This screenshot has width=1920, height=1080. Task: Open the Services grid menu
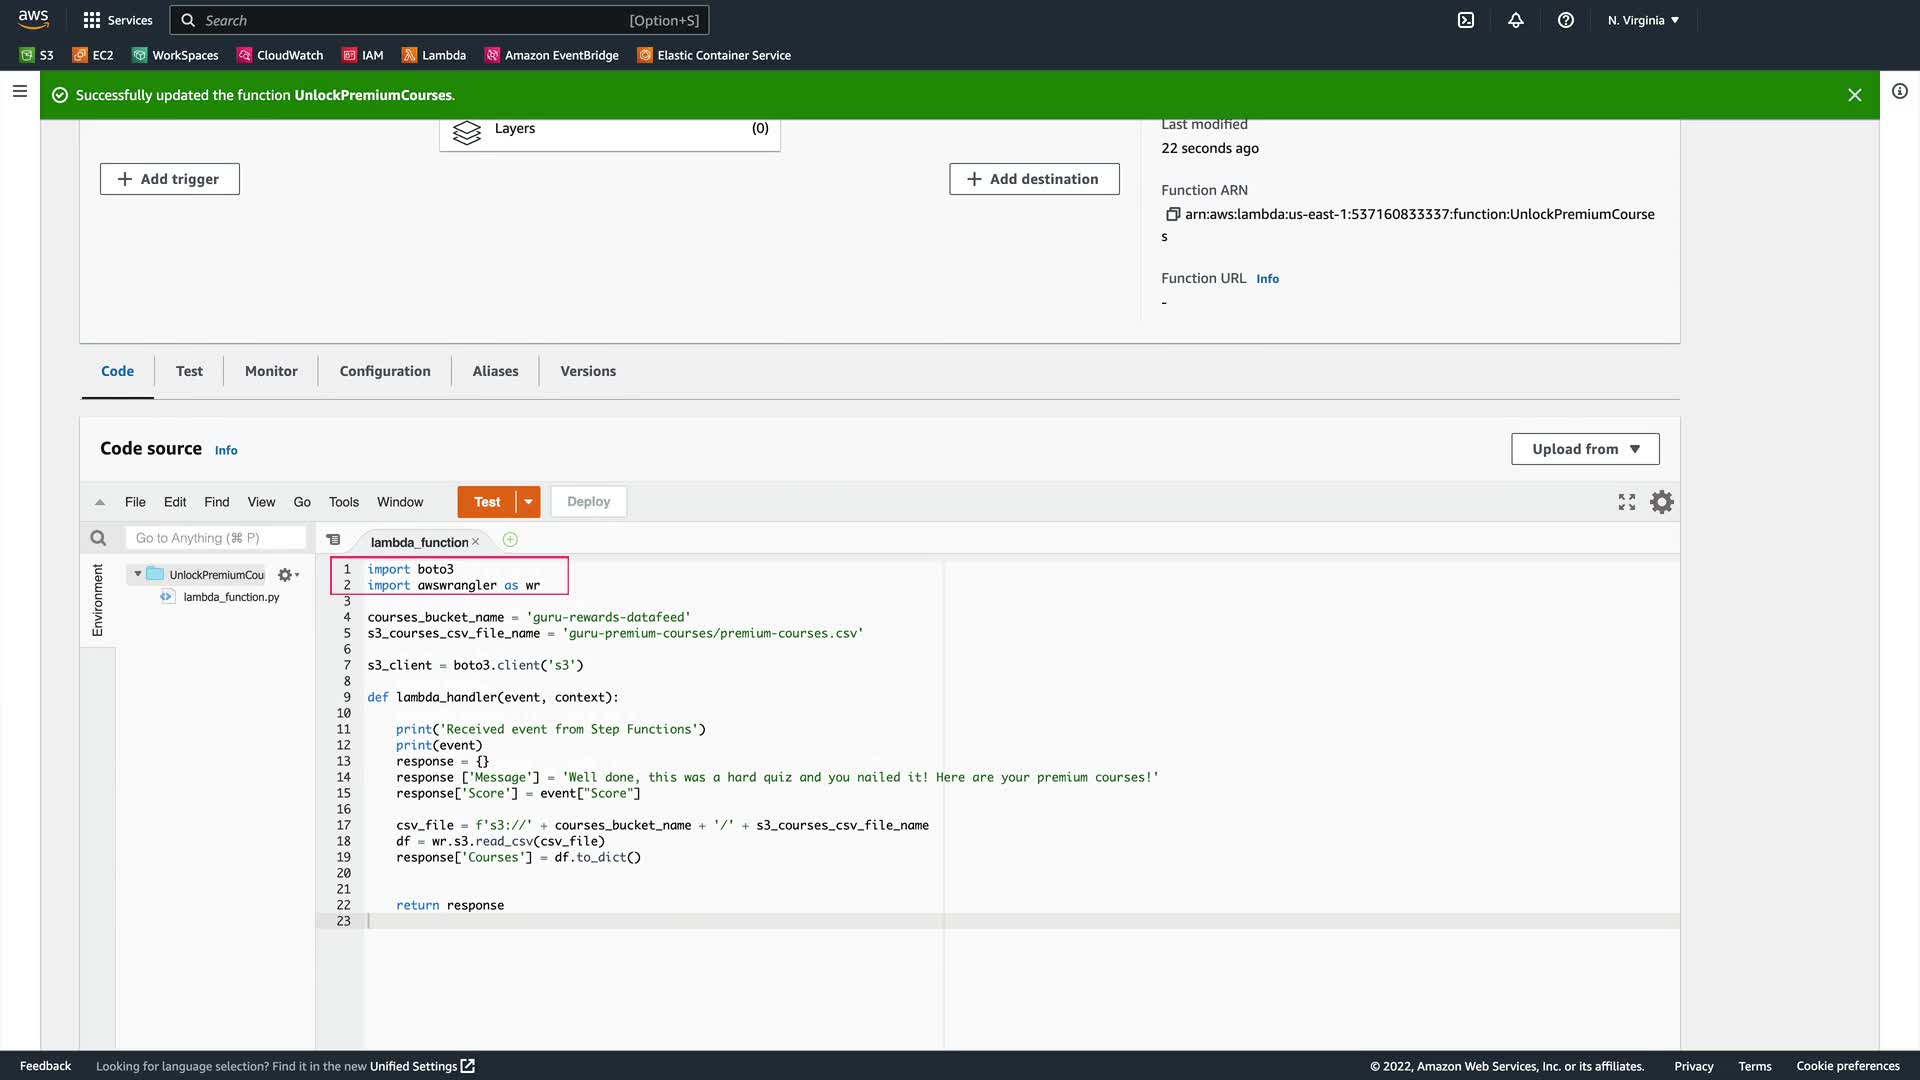point(92,20)
